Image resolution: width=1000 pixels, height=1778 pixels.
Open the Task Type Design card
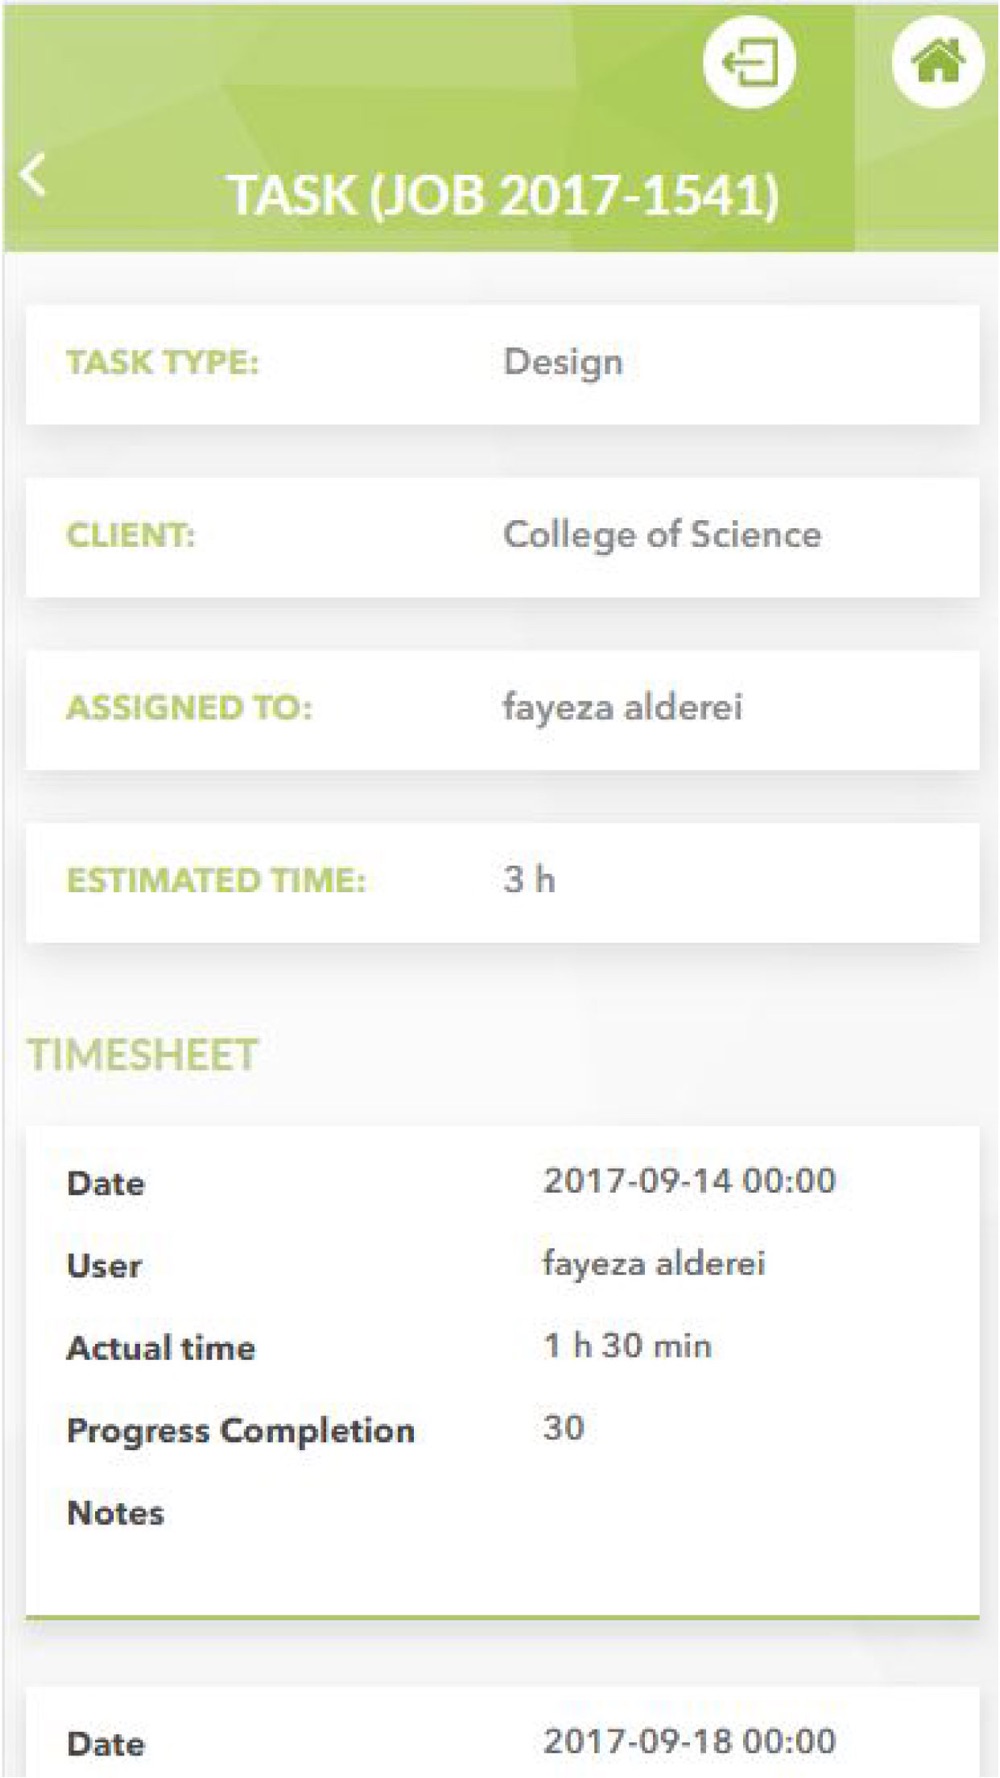click(502, 364)
